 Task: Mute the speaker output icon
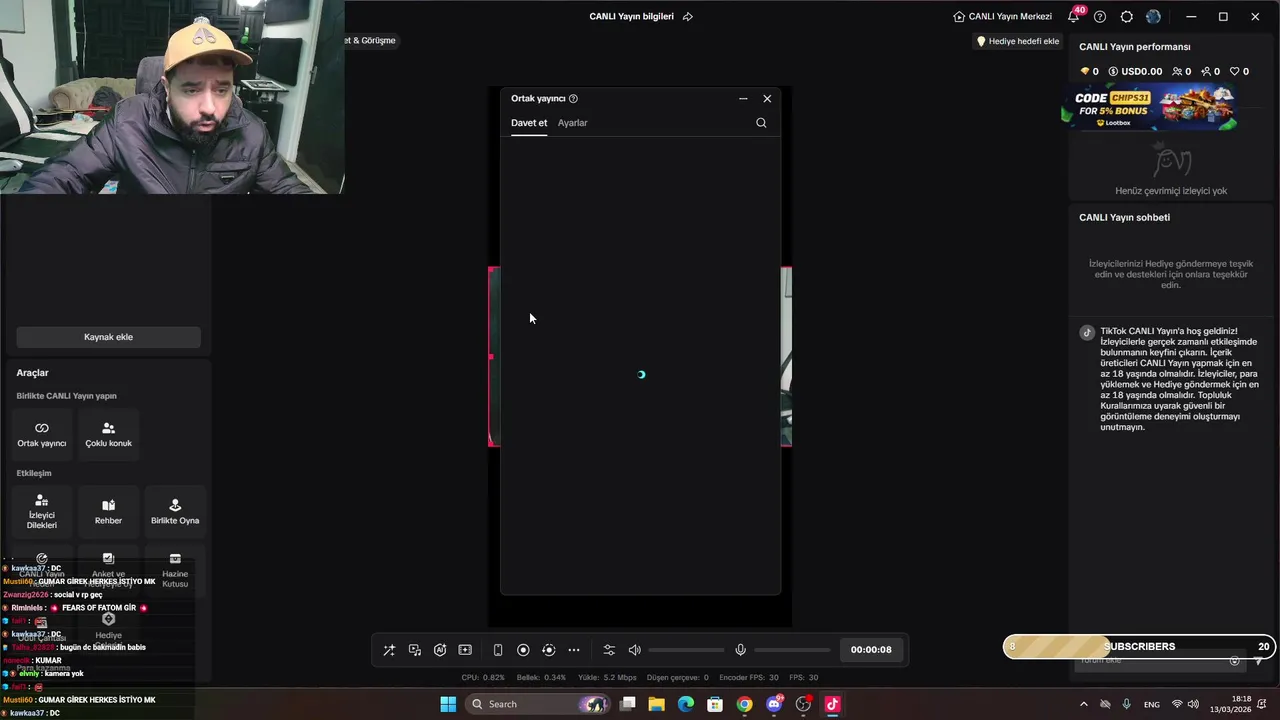click(634, 650)
